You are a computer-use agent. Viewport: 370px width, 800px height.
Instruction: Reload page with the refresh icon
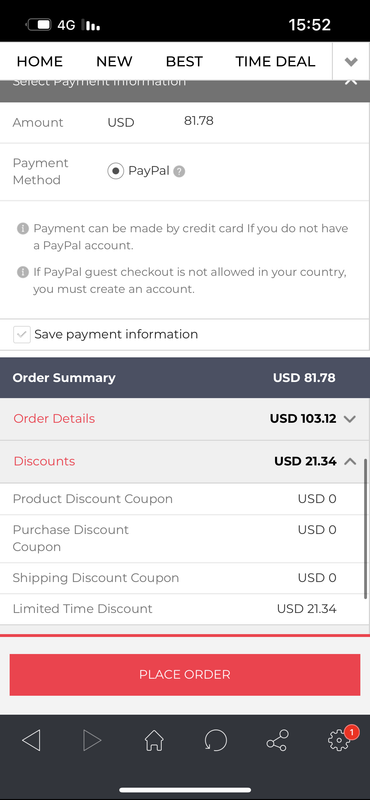(216, 740)
